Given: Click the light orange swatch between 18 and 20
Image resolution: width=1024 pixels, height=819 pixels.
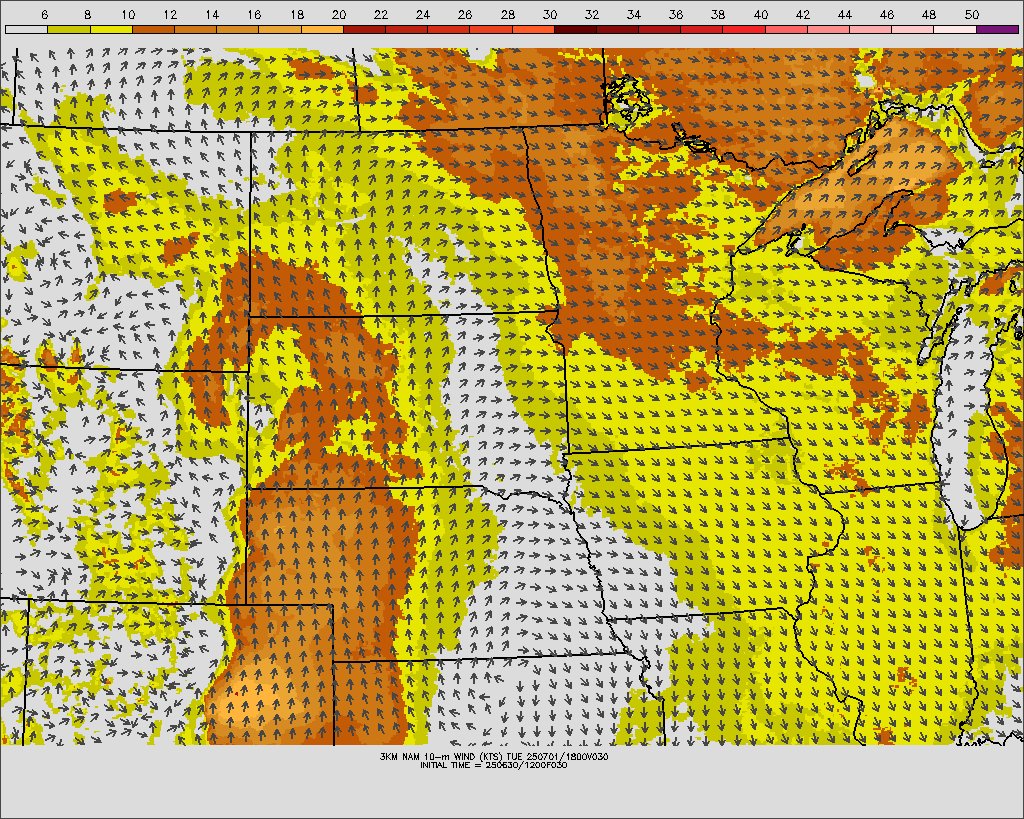Looking at the screenshot, I should 322,29.
